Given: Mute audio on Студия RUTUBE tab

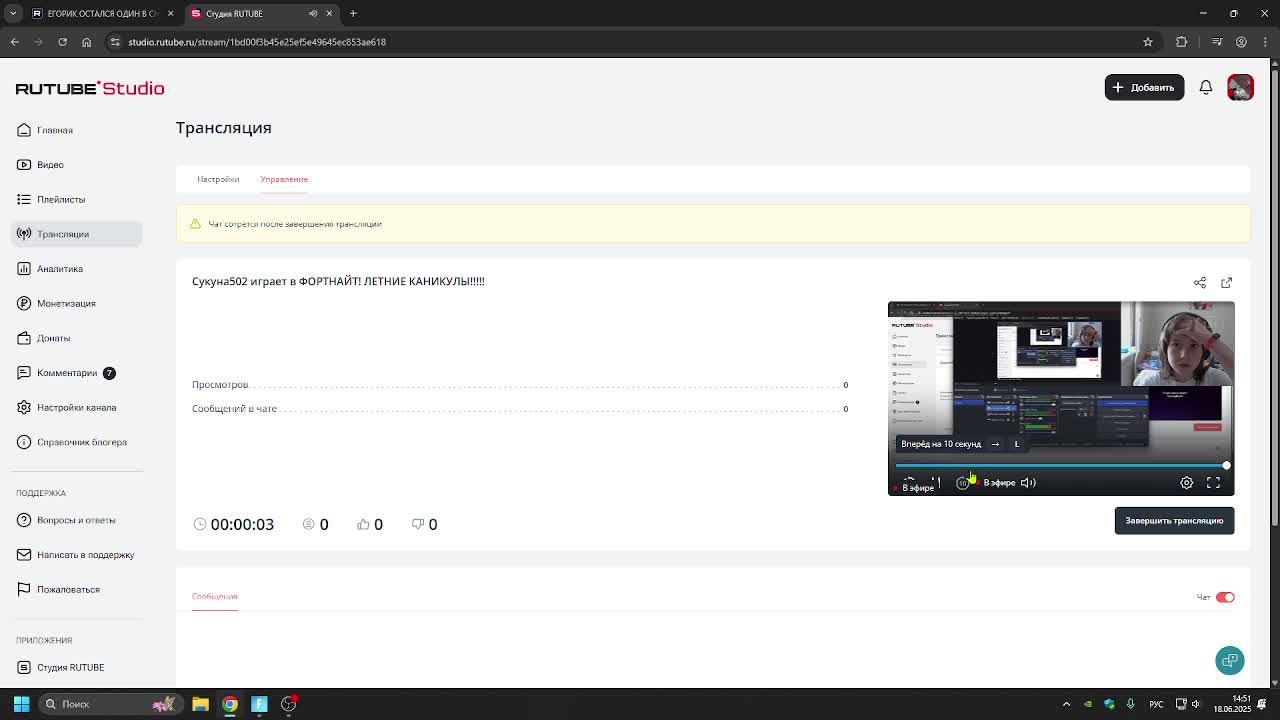Looking at the screenshot, I should (x=313, y=13).
